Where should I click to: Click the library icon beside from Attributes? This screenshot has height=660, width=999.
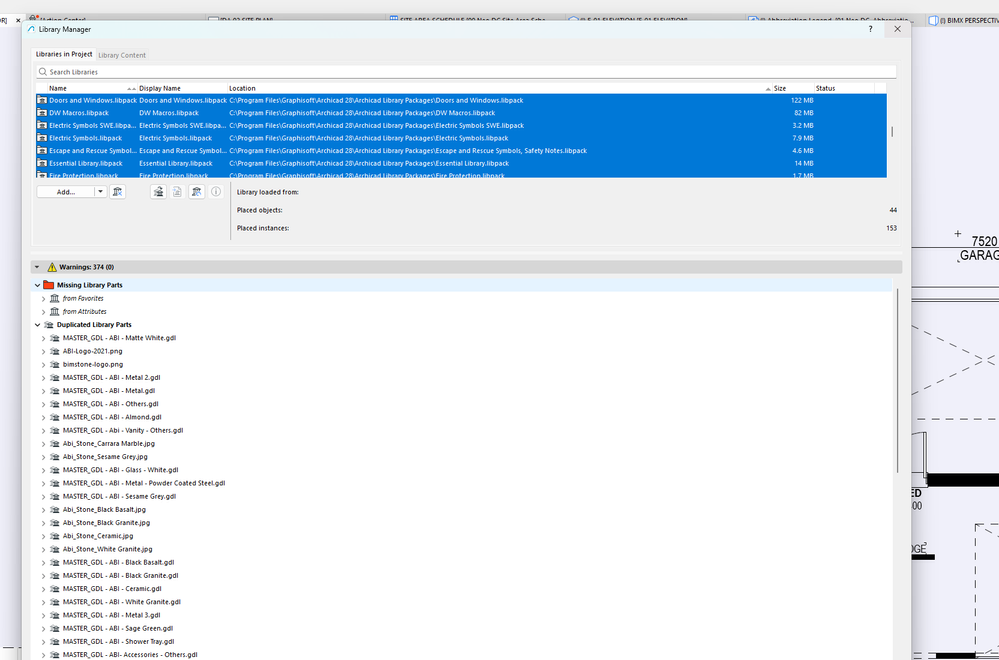(x=54, y=312)
